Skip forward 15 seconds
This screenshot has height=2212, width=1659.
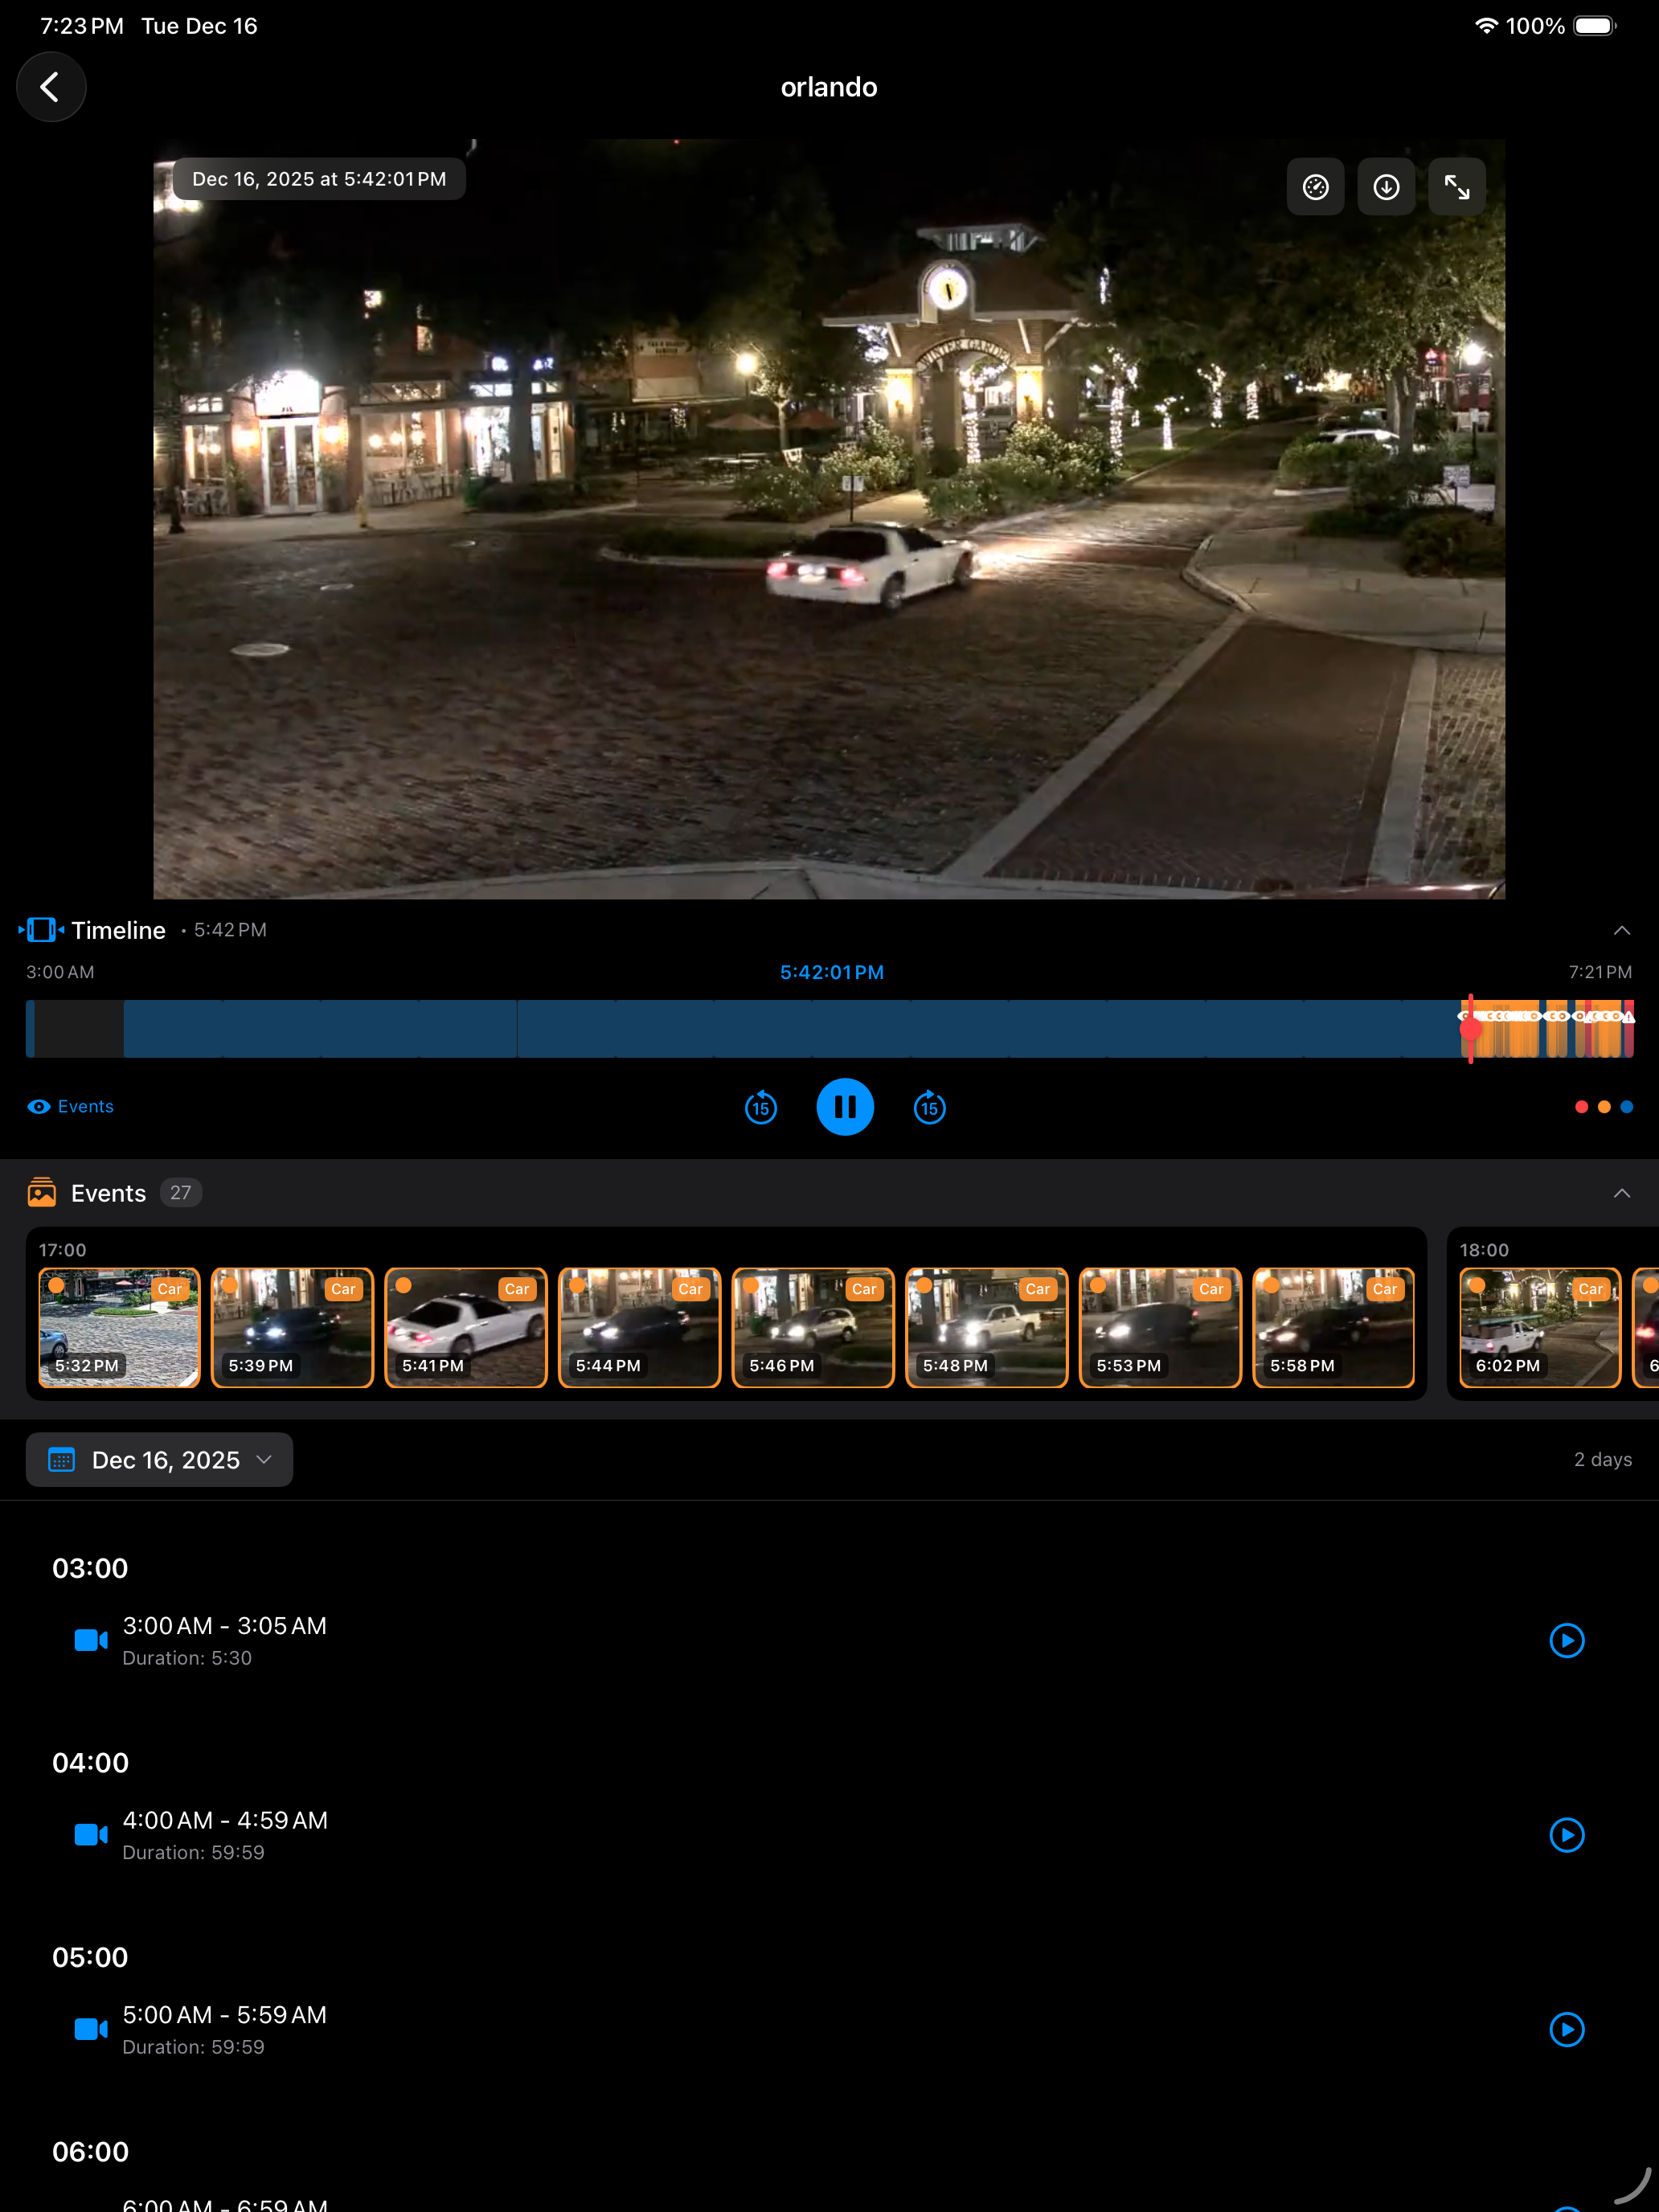point(929,1107)
